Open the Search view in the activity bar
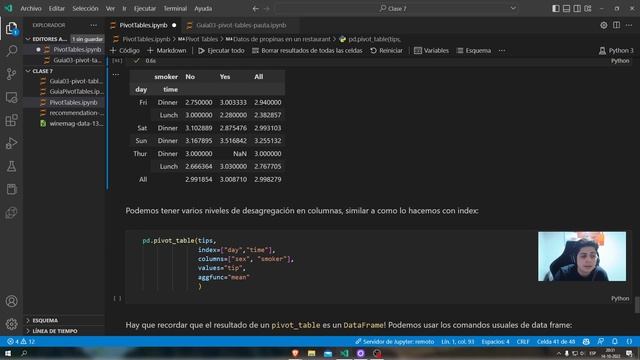 click(x=11, y=51)
